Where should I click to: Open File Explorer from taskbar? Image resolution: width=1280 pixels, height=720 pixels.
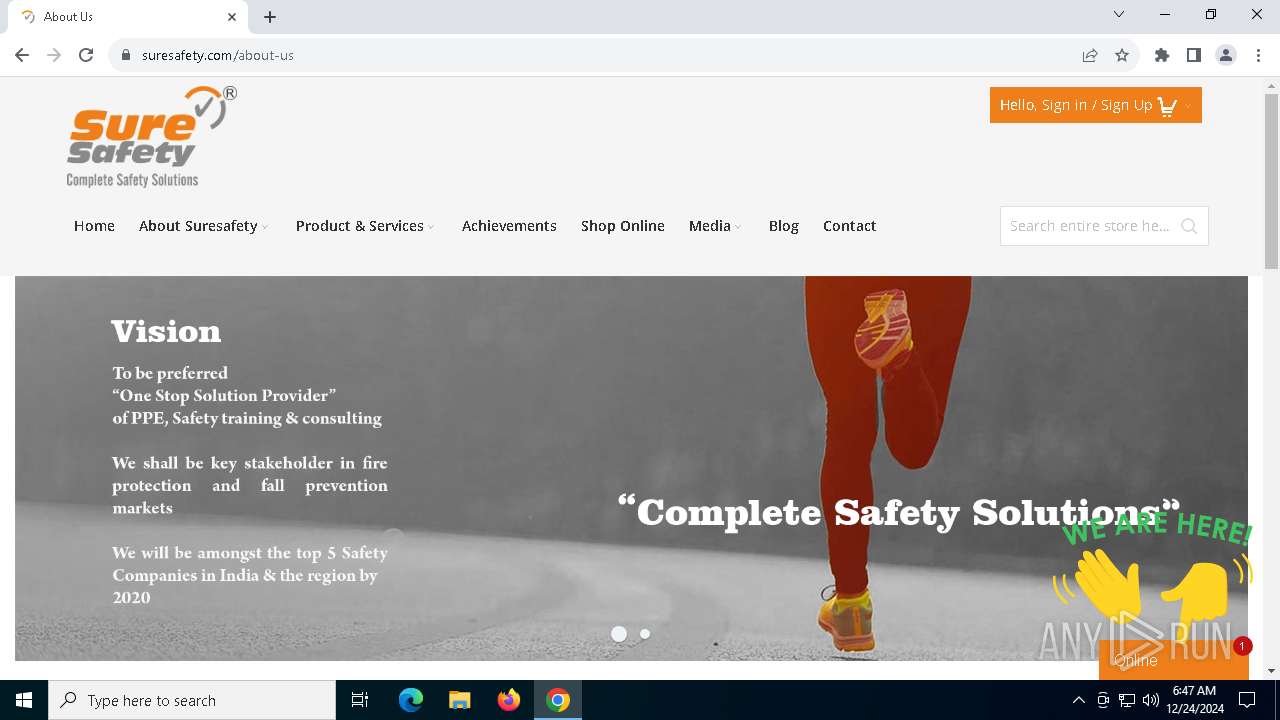pos(460,700)
